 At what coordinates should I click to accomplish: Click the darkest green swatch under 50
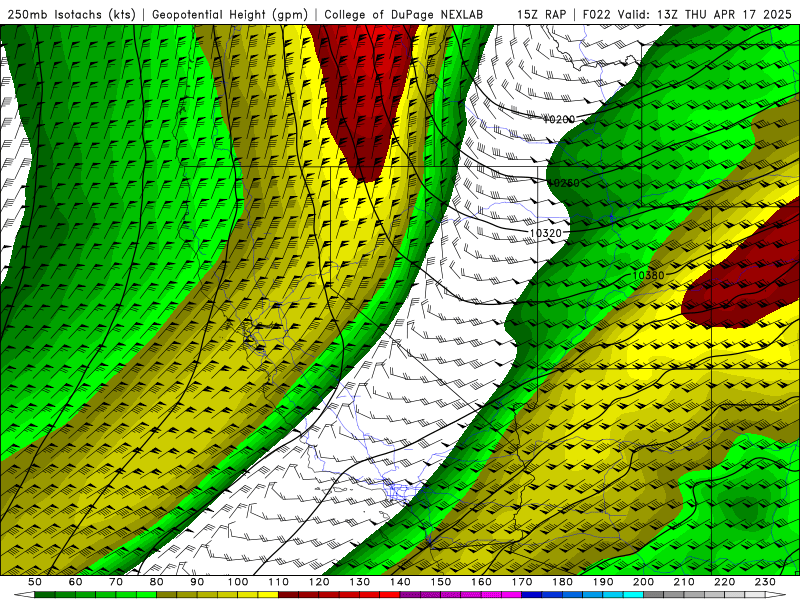pos(45,595)
